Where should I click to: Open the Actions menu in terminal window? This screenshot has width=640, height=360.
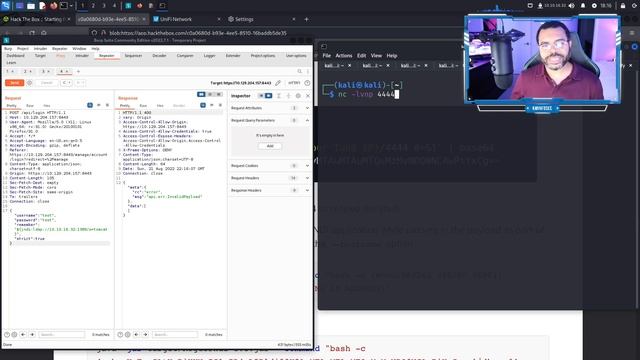pos(344,56)
